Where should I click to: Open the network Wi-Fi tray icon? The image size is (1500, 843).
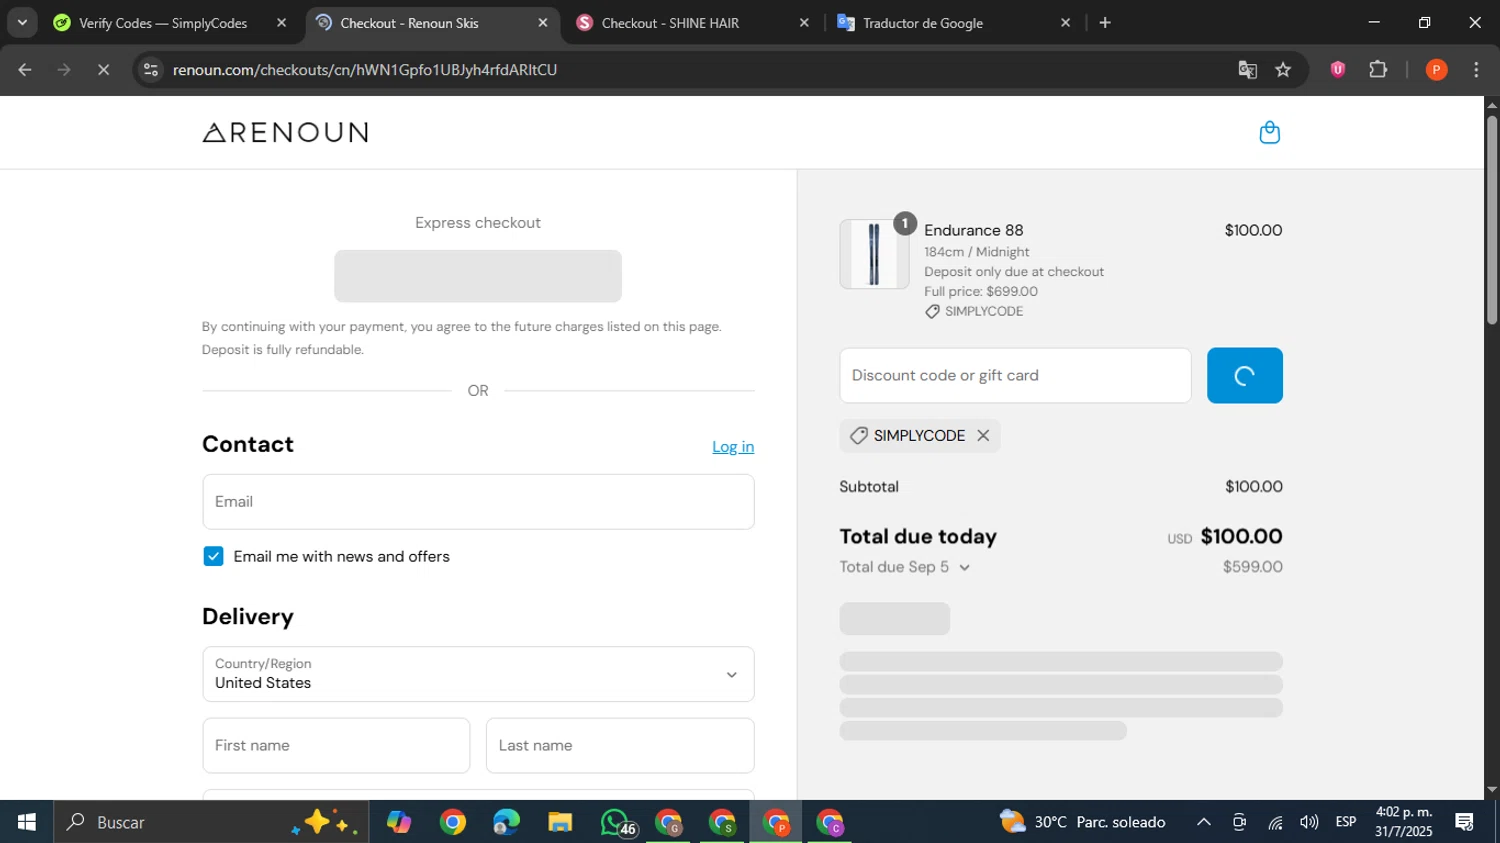pos(1275,822)
